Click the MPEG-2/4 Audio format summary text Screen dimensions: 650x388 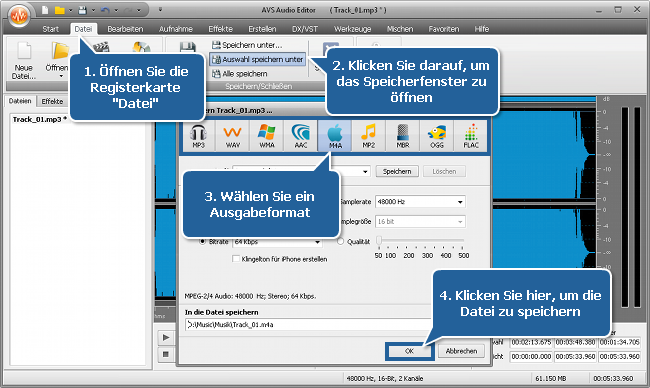point(250,296)
